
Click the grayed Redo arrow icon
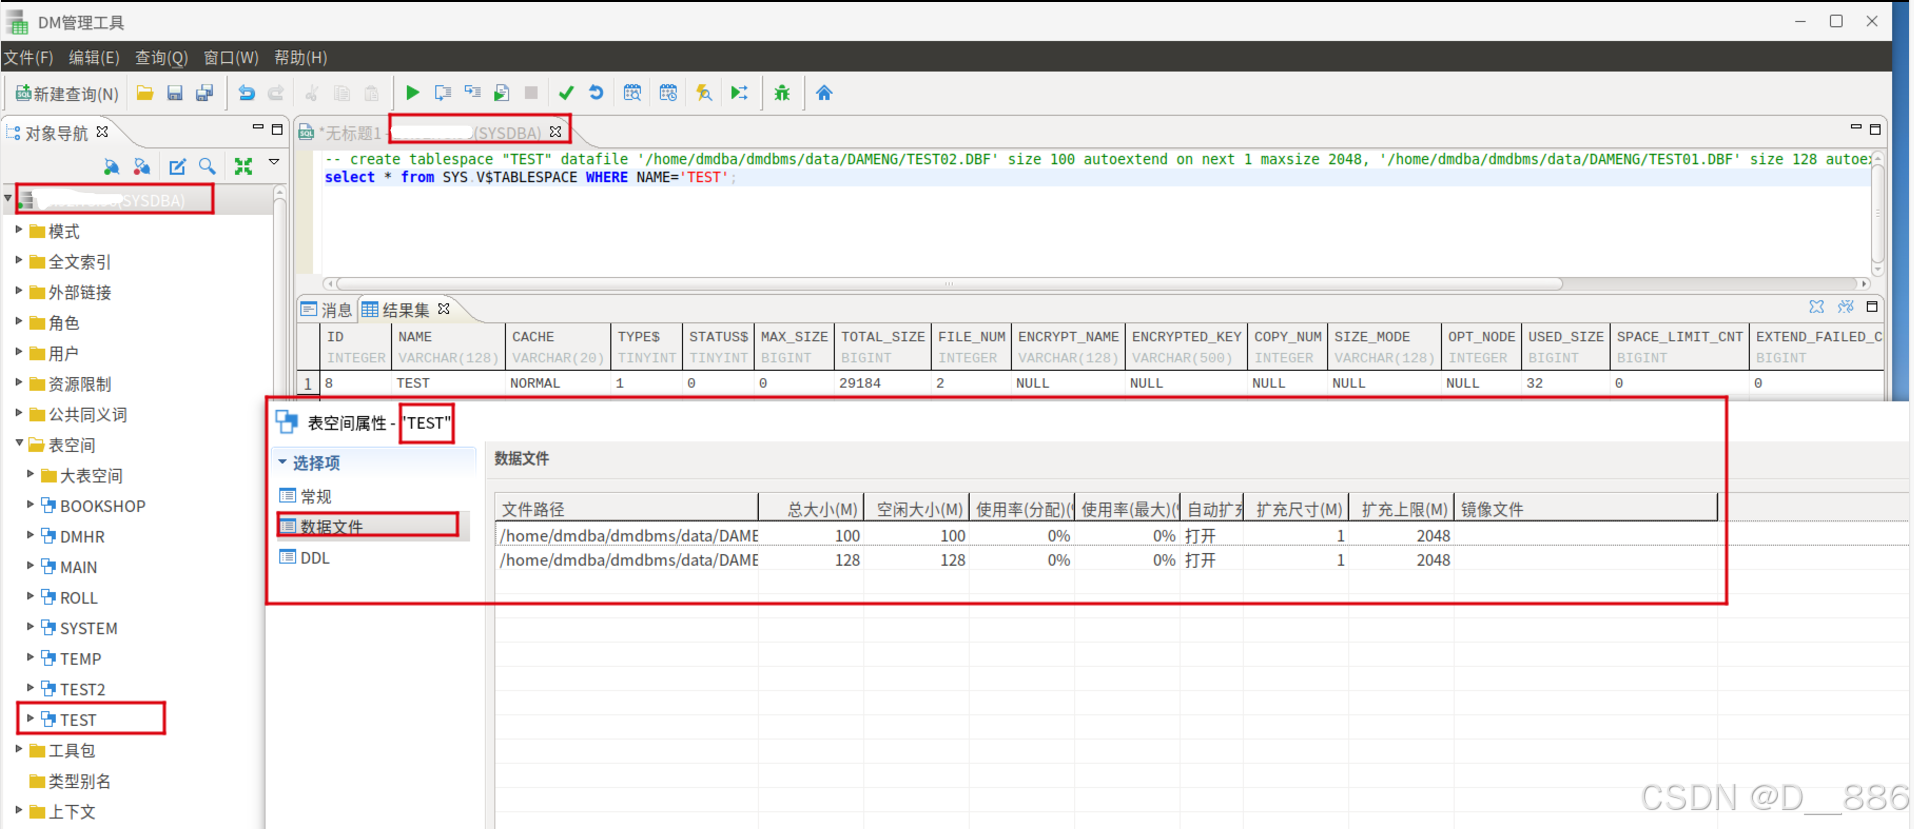(x=276, y=93)
